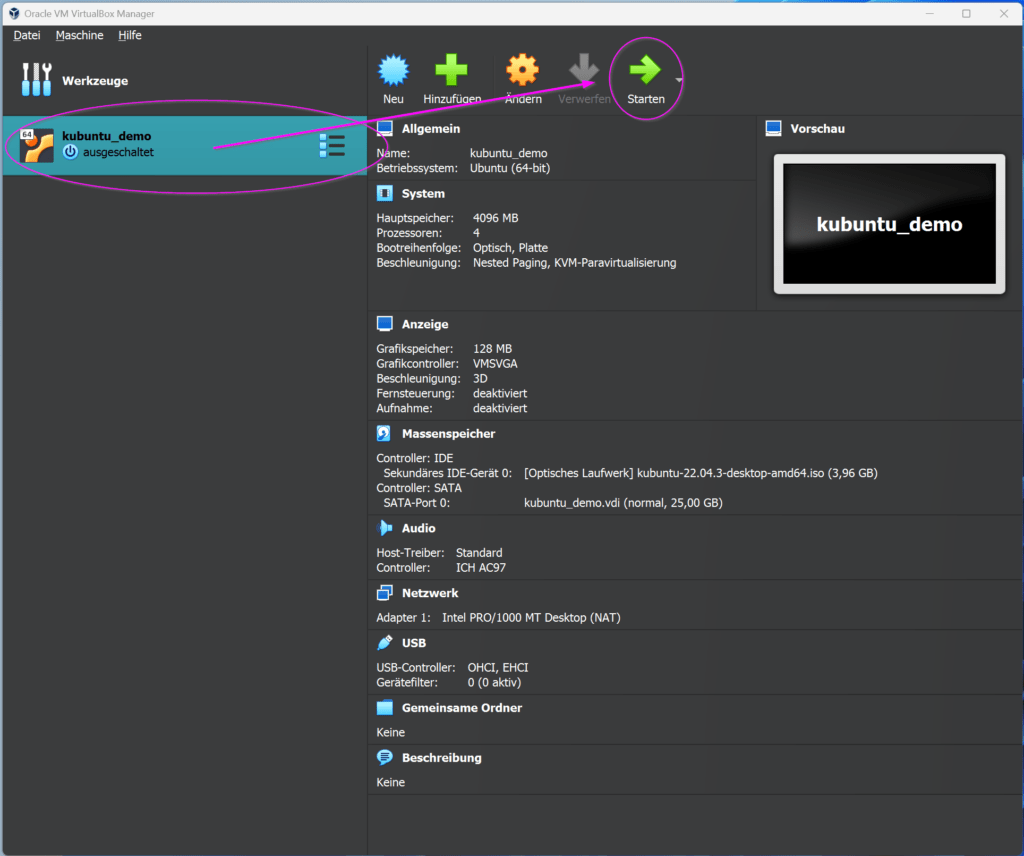Viewport: 1024px width, 856px height.
Task: Click the power state icon beside ausgeschaltet
Action: [x=71, y=152]
